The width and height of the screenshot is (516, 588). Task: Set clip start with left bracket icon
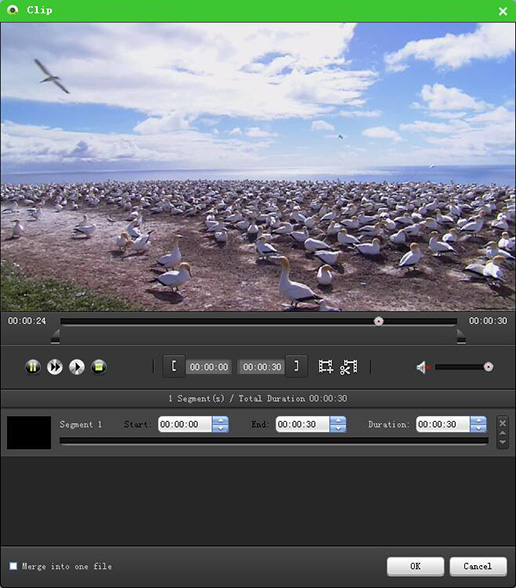174,366
